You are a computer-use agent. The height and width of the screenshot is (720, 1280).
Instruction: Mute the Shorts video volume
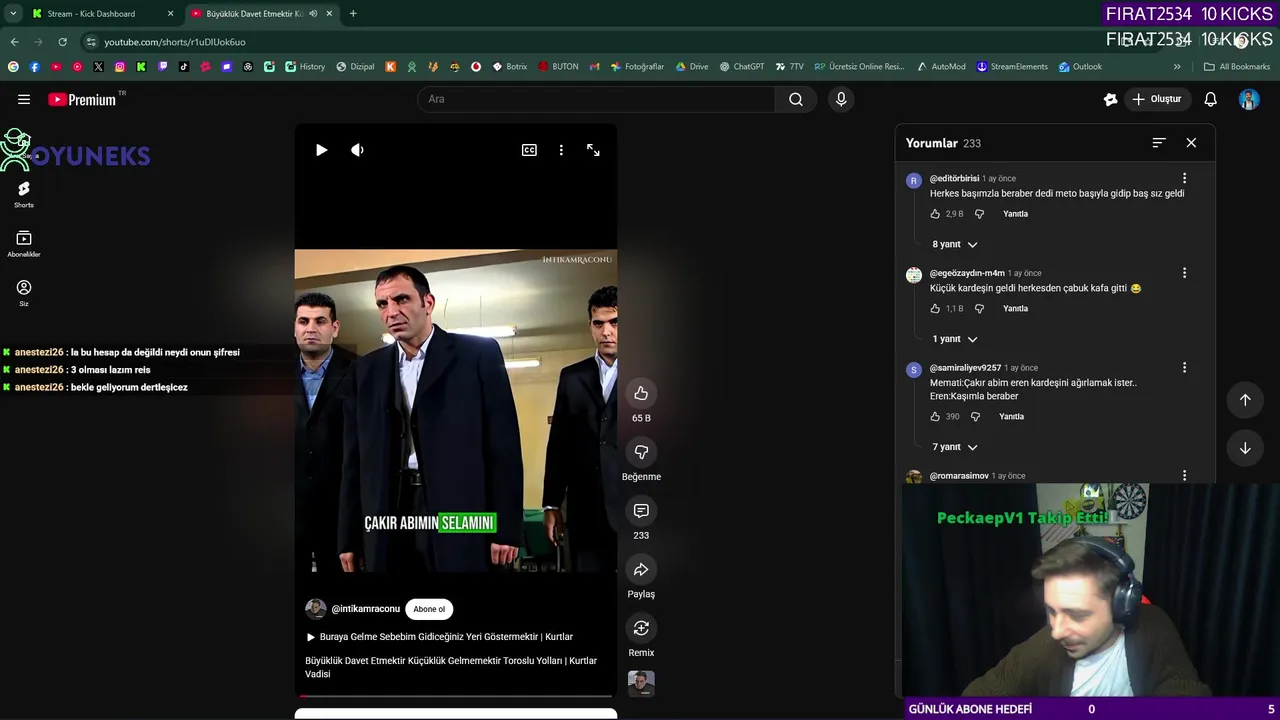pyautogui.click(x=357, y=150)
